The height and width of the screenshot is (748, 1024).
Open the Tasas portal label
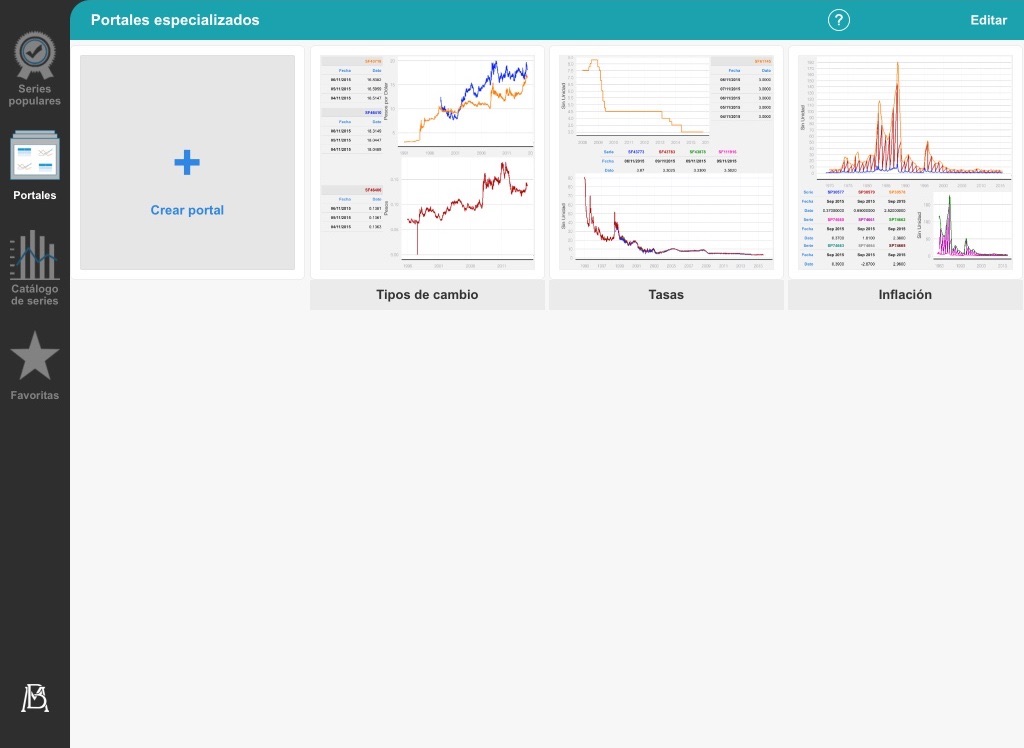(x=666, y=295)
